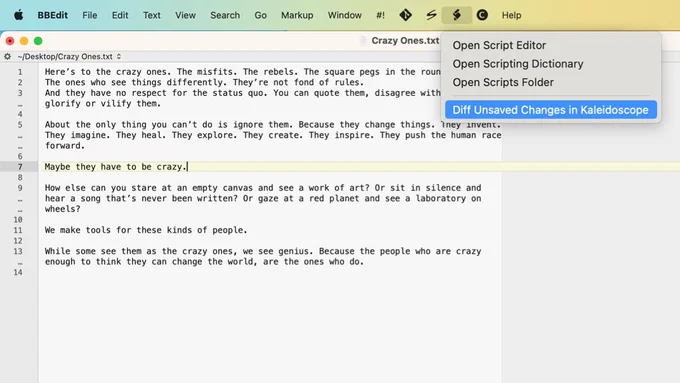Open the Apple menu

point(18,15)
